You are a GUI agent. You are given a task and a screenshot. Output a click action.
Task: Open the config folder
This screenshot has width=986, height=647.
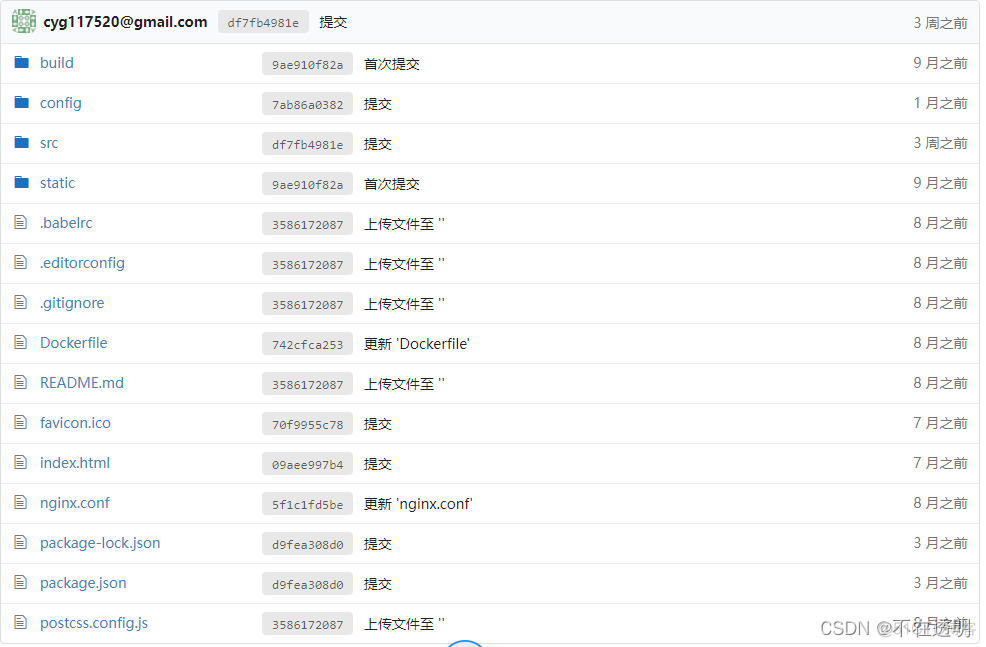(60, 103)
